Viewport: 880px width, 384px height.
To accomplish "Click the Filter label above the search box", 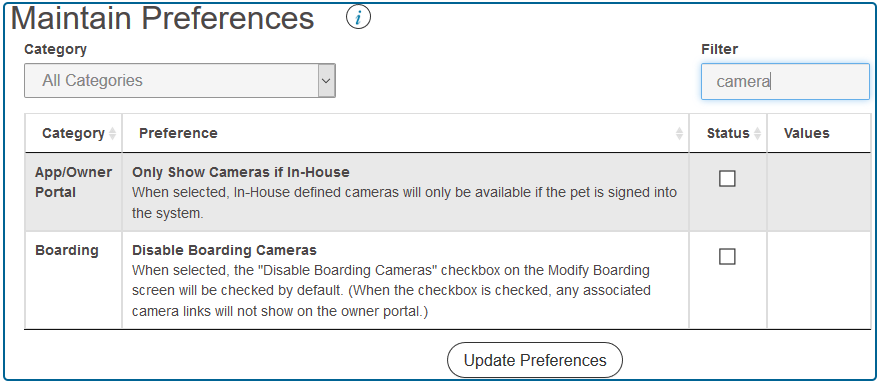I will coord(719,49).
